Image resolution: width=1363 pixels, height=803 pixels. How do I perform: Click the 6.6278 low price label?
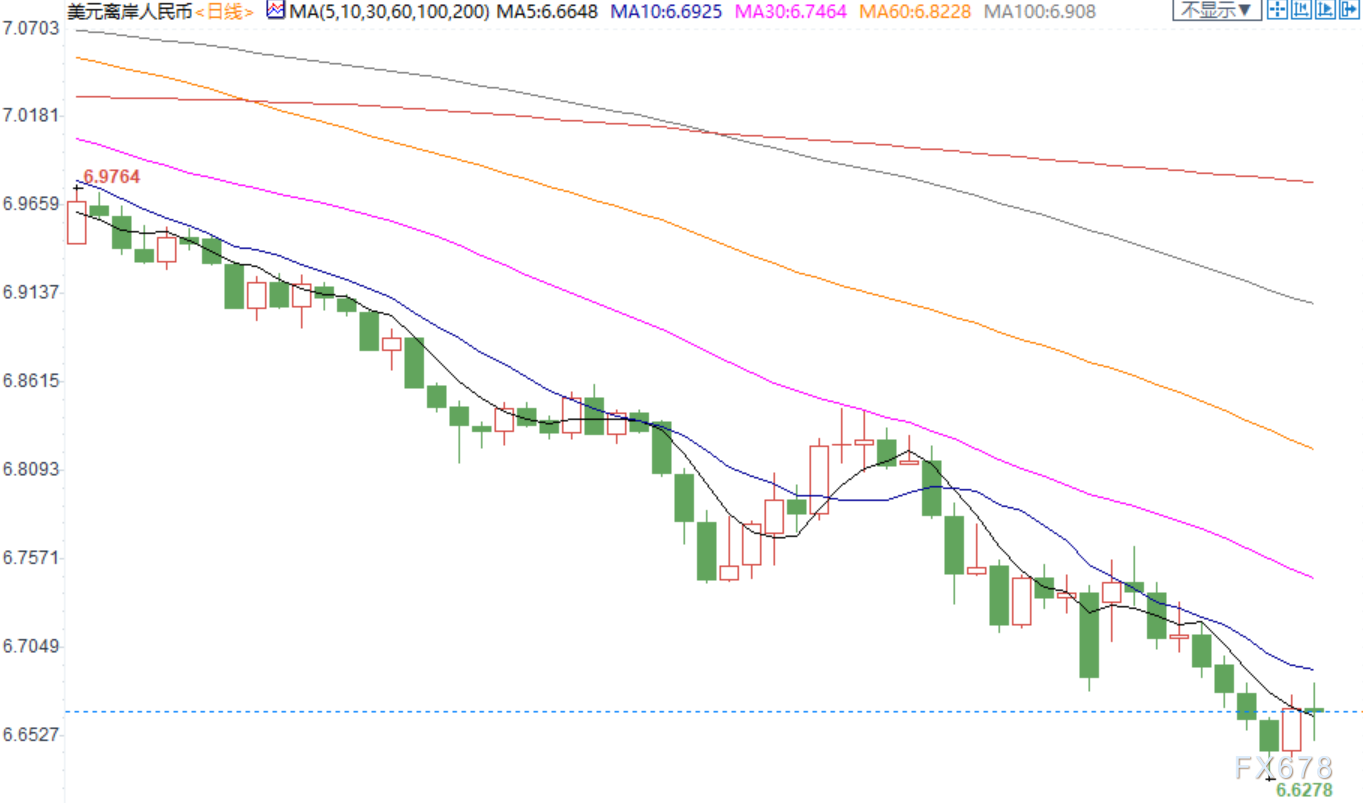coord(1305,790)
